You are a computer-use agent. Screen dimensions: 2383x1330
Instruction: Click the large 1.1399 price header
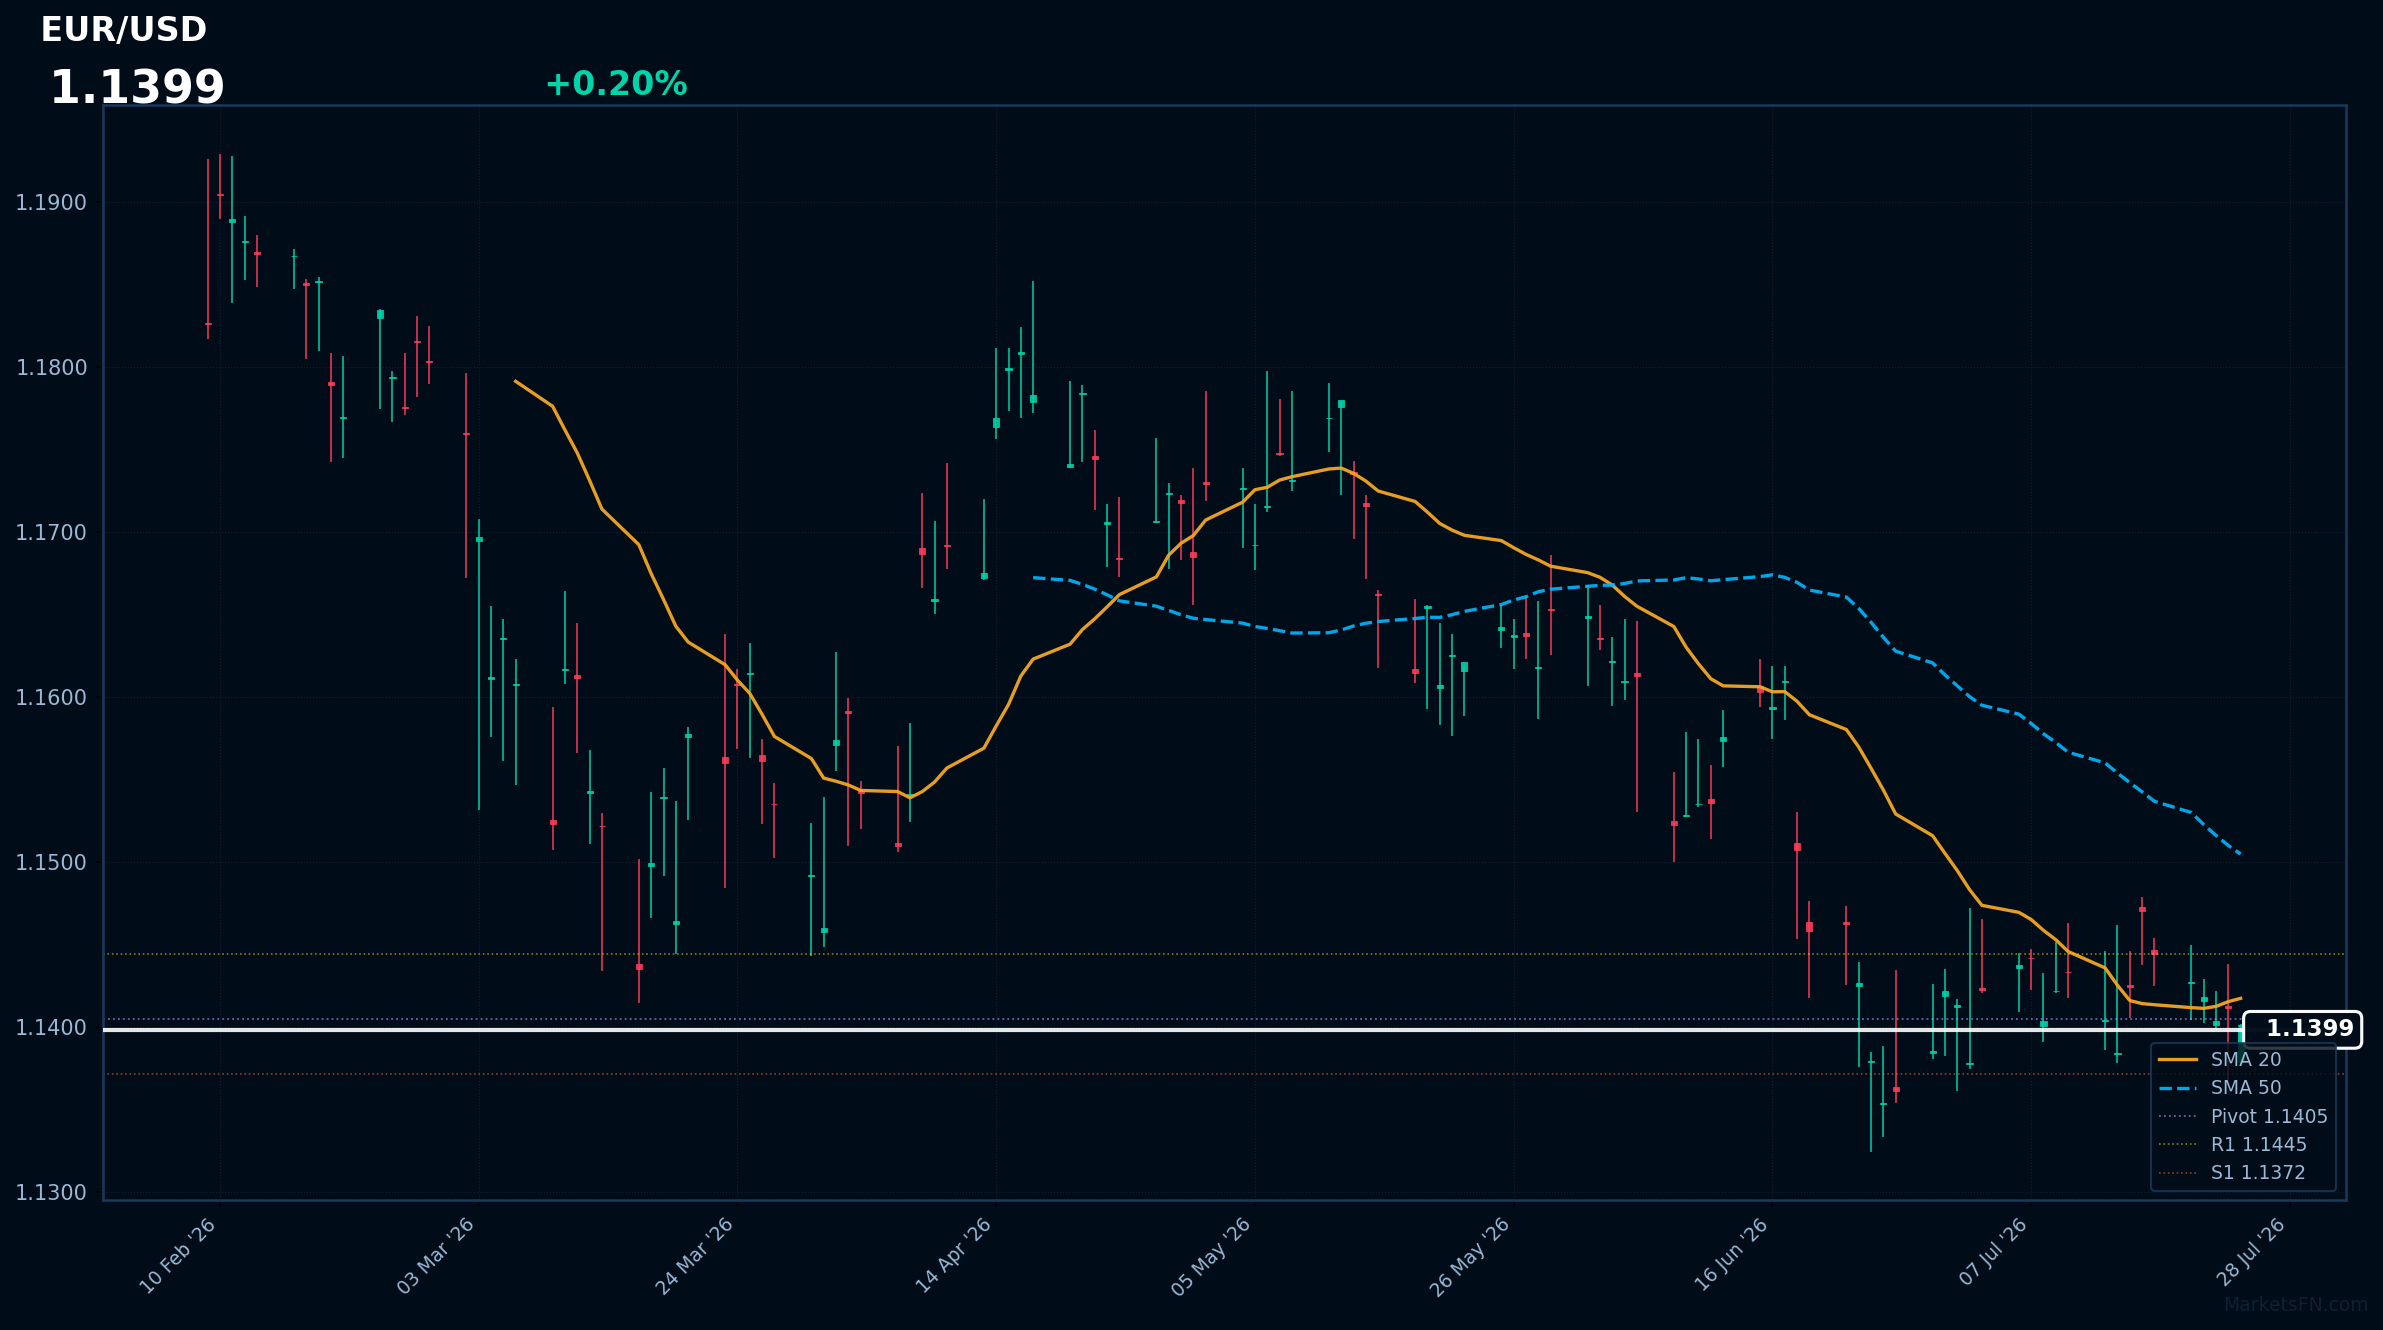(137, 88)
